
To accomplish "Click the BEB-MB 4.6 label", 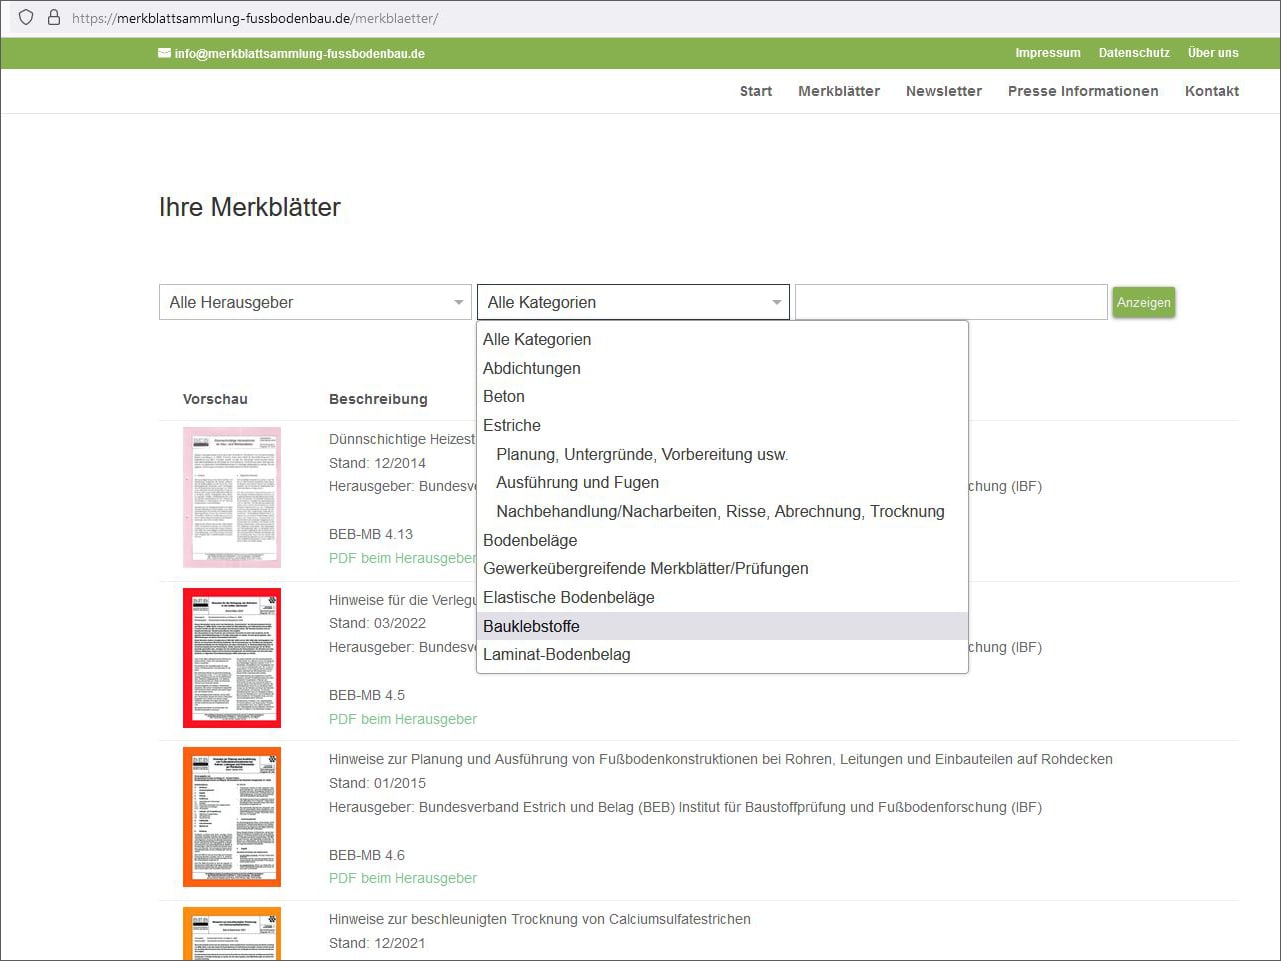I will [367, 855].
